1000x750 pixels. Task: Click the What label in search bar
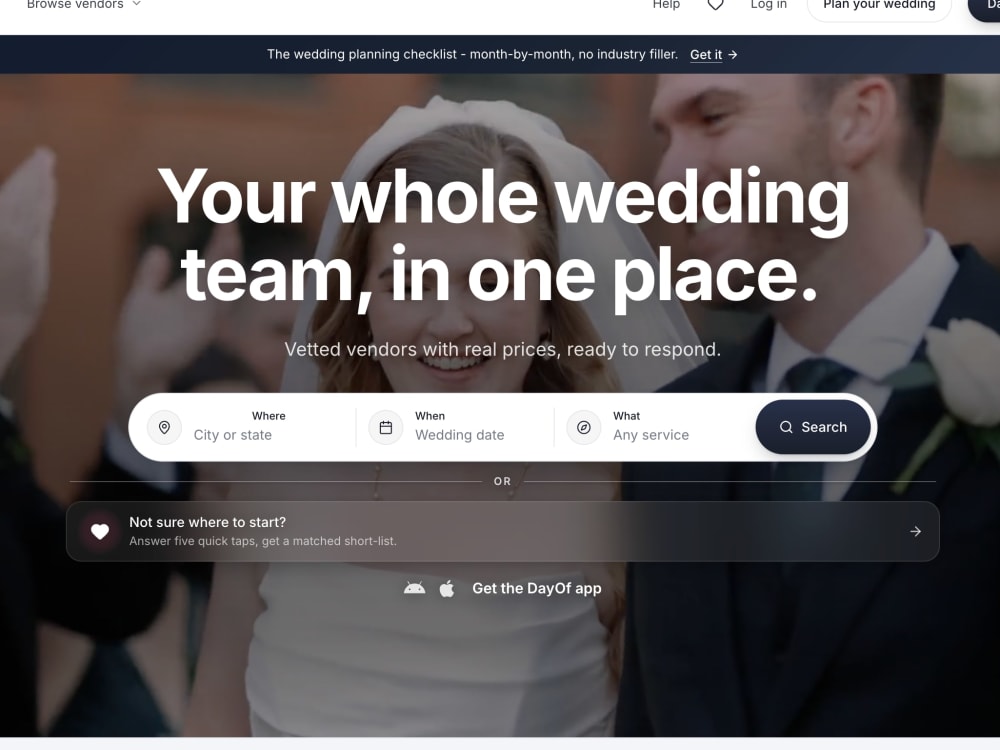[x=626, y=416]
